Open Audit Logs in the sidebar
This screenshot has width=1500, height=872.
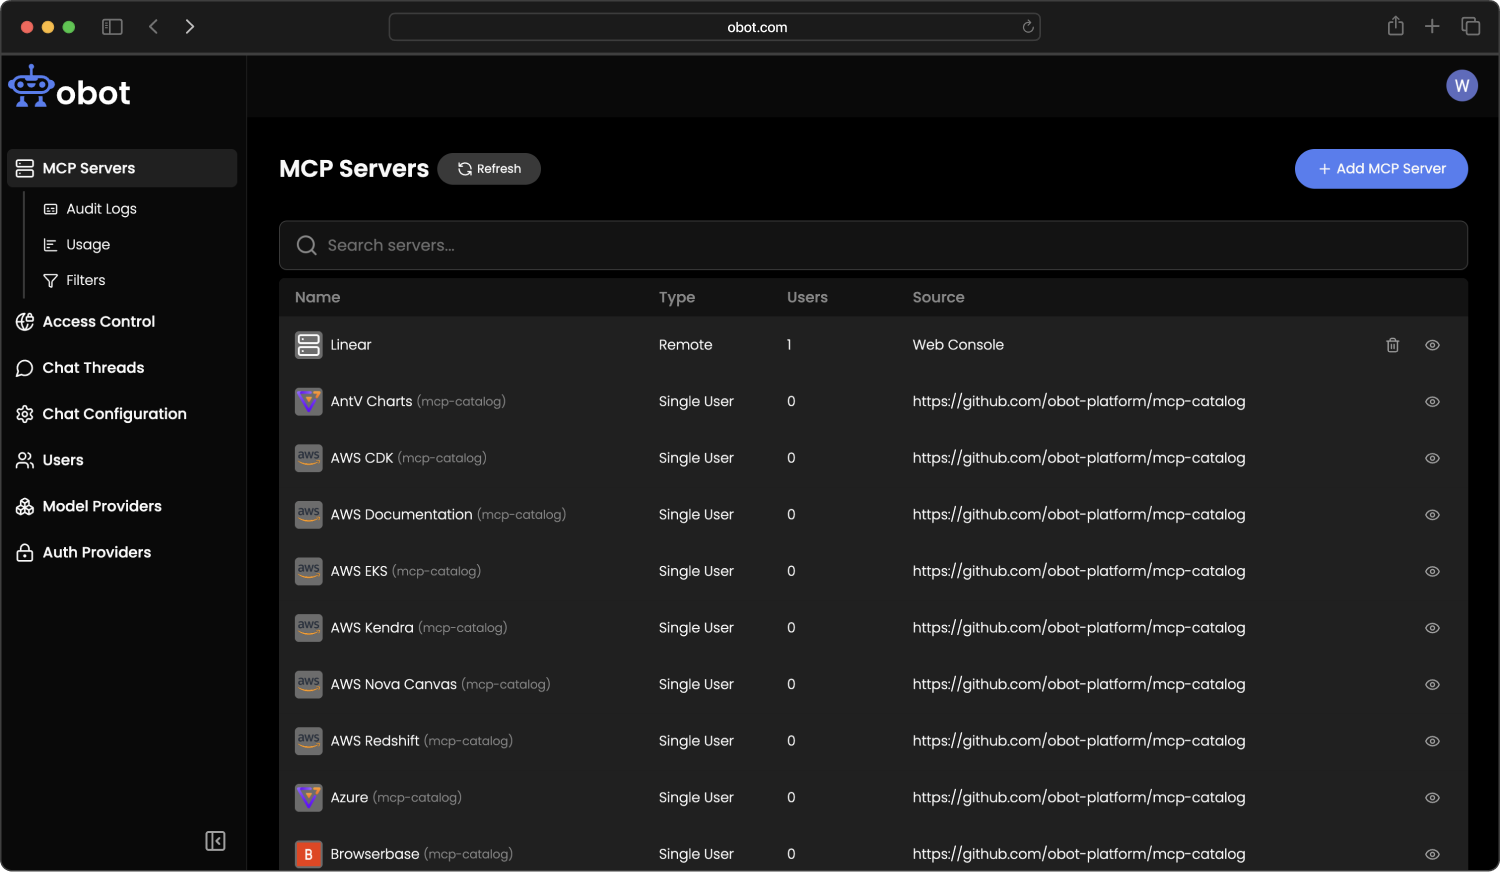pos(101,209)
